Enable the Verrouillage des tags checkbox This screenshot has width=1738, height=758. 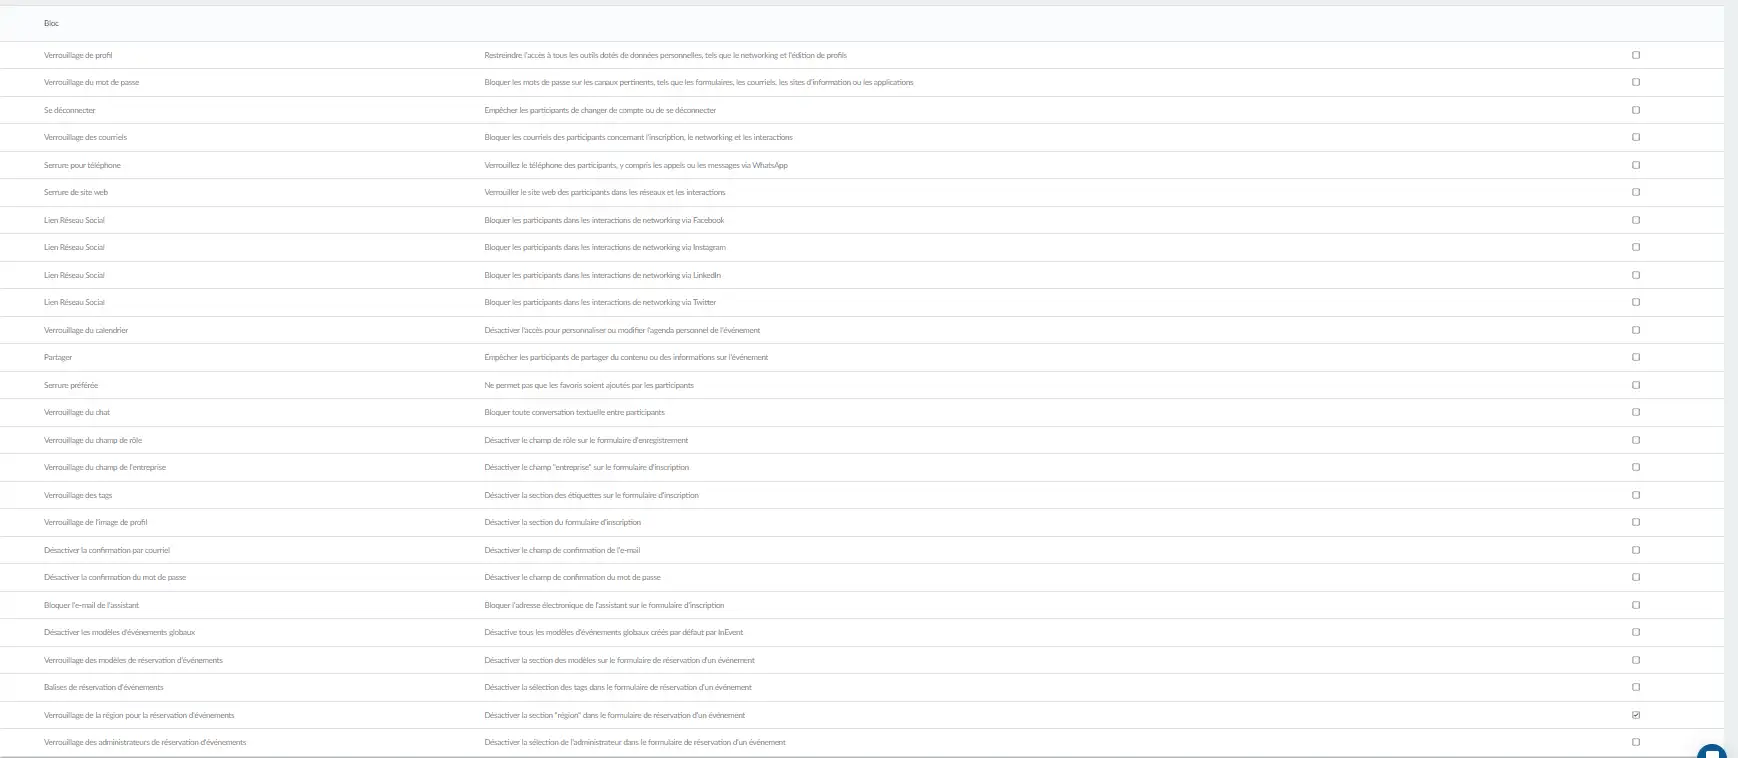tap(1636, 495)
